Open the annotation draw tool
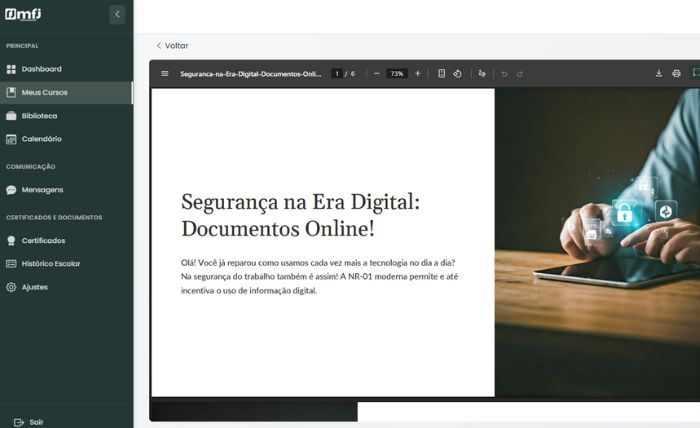This screenshot has width=700, height=428. [x=482, y=73]
